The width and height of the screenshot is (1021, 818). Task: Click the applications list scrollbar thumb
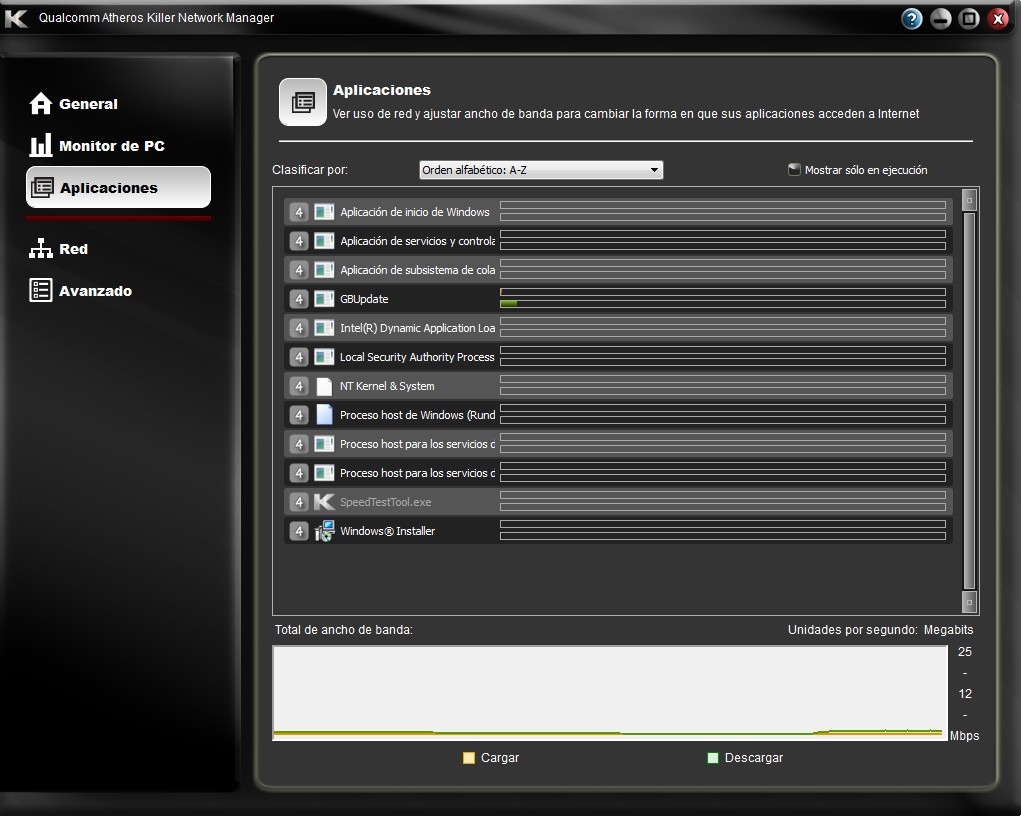(x=969, y=401)
